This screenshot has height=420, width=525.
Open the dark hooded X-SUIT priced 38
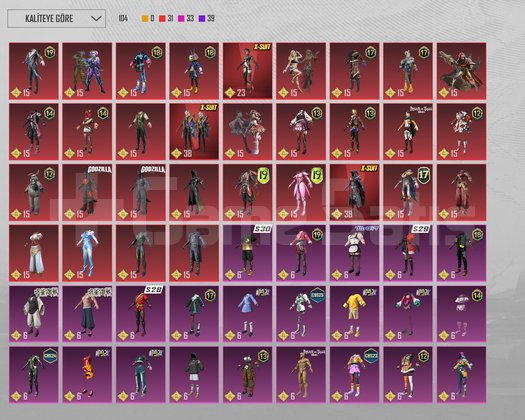click(355, 193)
